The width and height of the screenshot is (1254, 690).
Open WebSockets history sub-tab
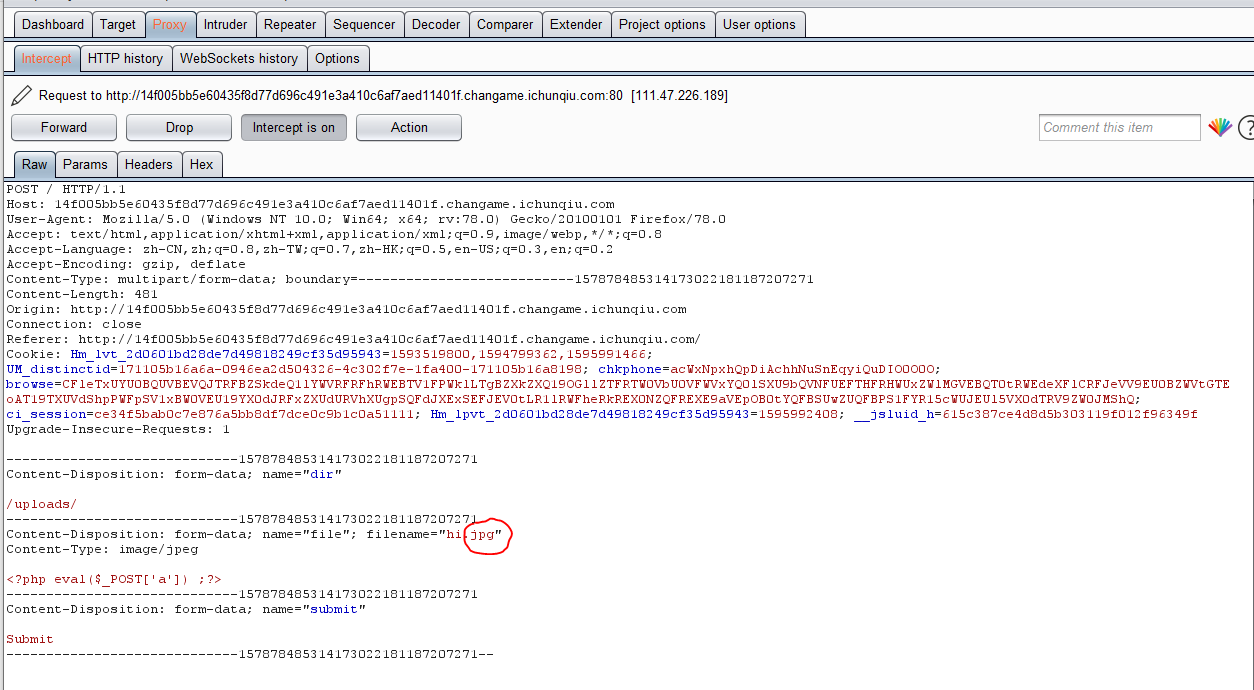tap(239, 58)
